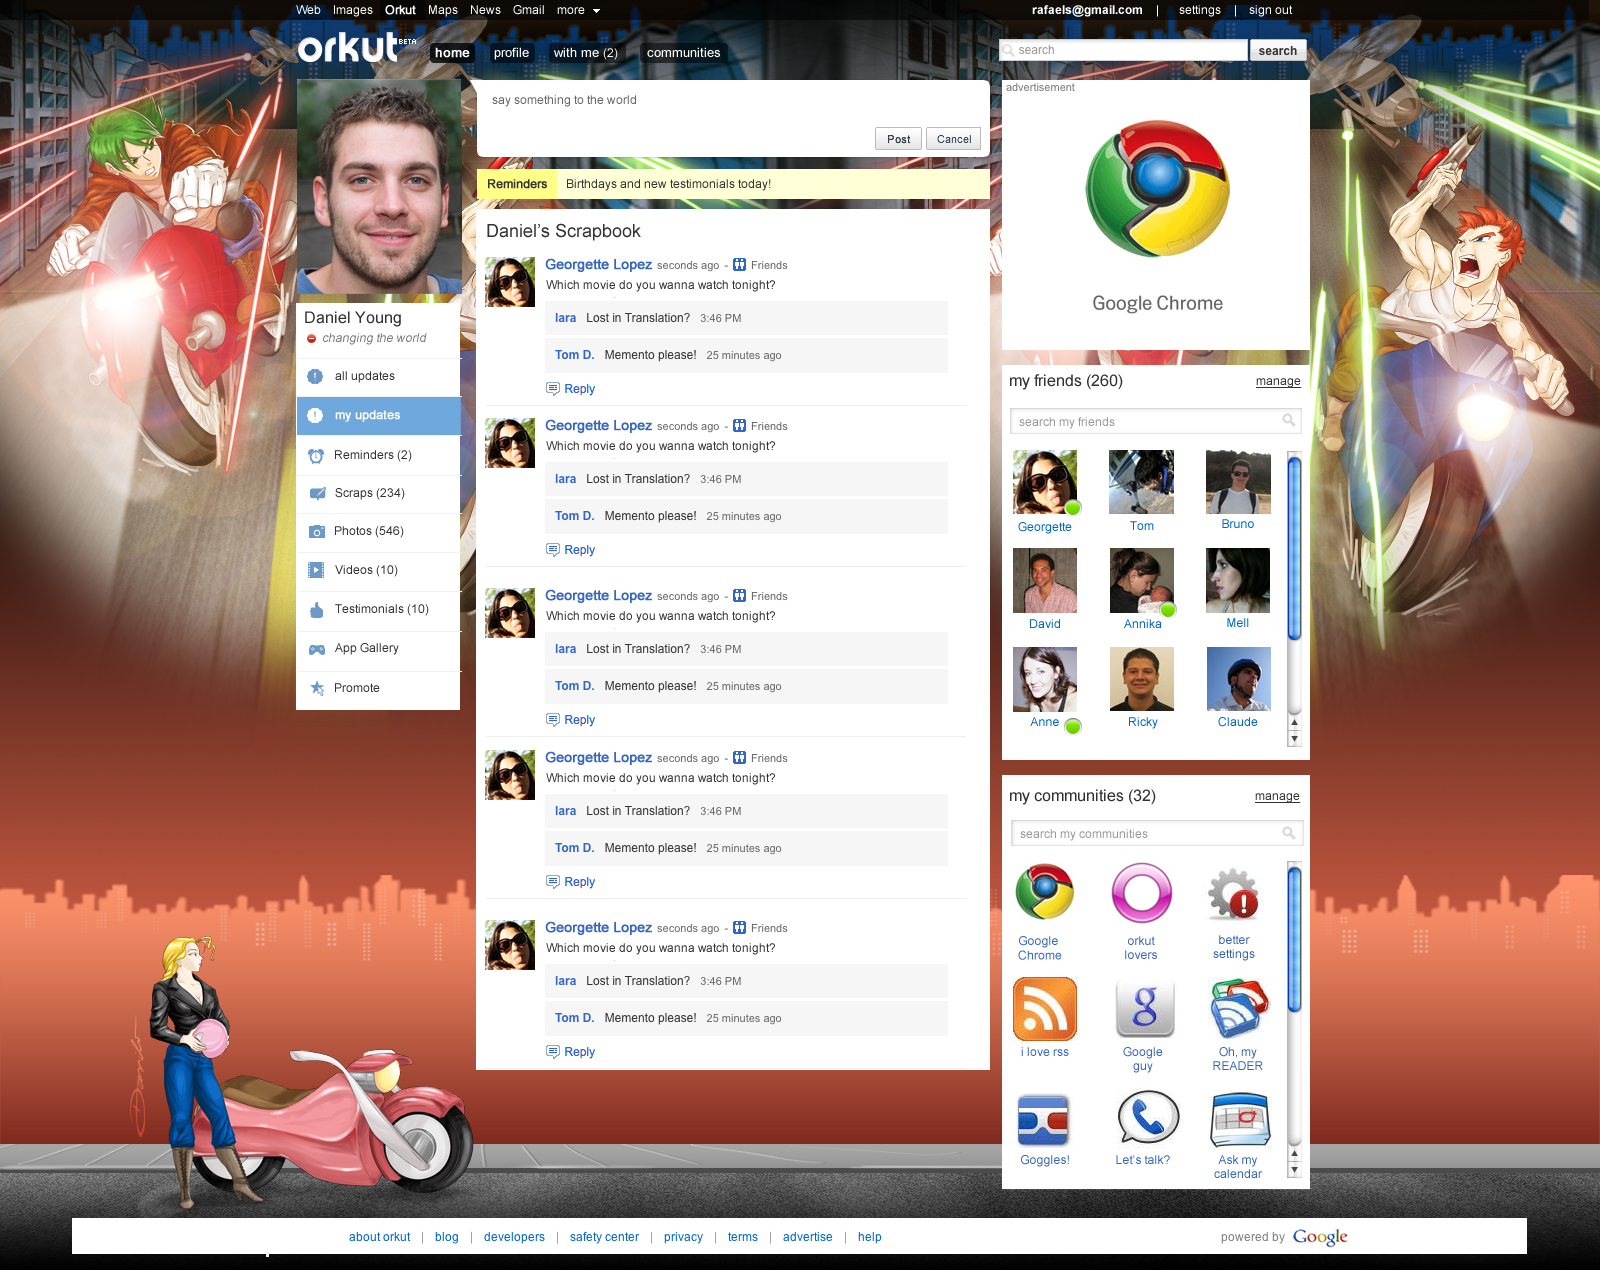
Task: Open orkut lovers community icon
Action: pos(1142,893)
